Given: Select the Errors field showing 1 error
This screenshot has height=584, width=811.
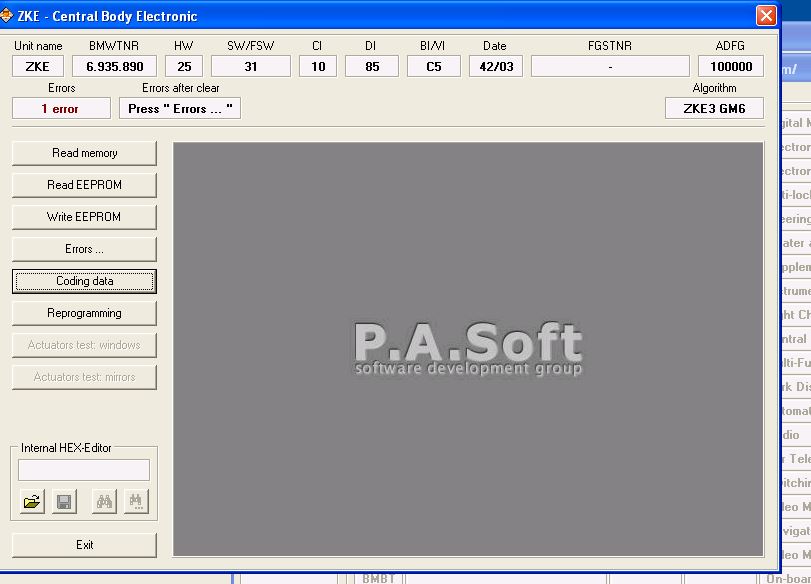Looking at the screenshot, I should coord(60,108).
